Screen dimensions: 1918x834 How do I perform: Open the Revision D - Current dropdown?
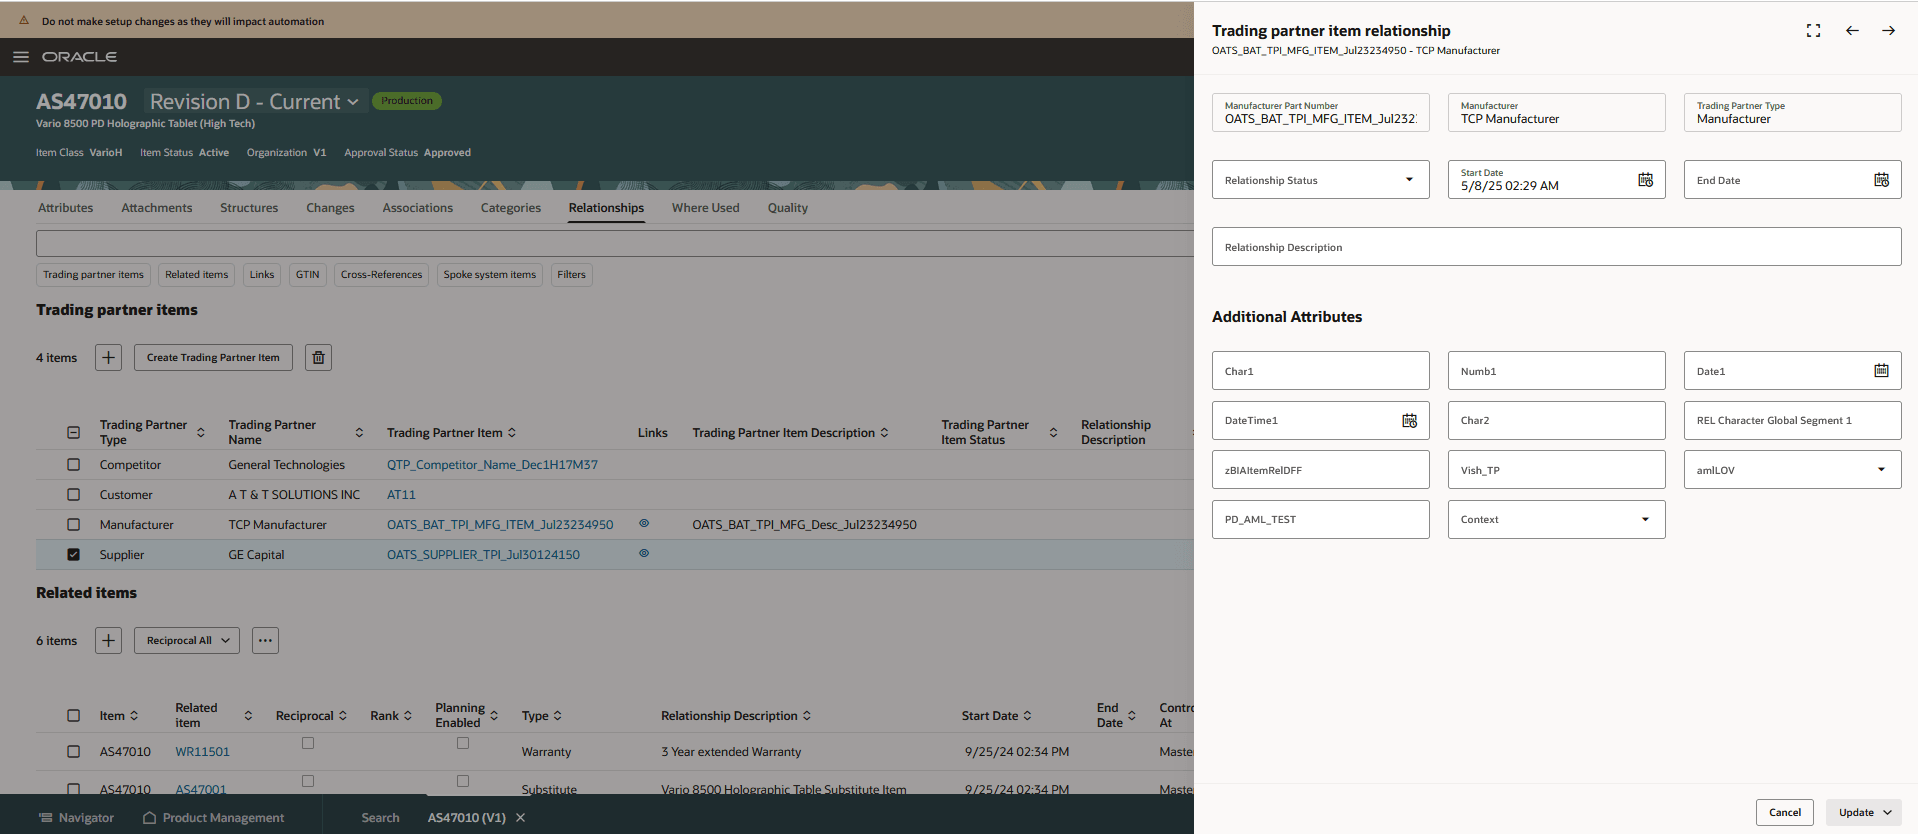(254, 101)
